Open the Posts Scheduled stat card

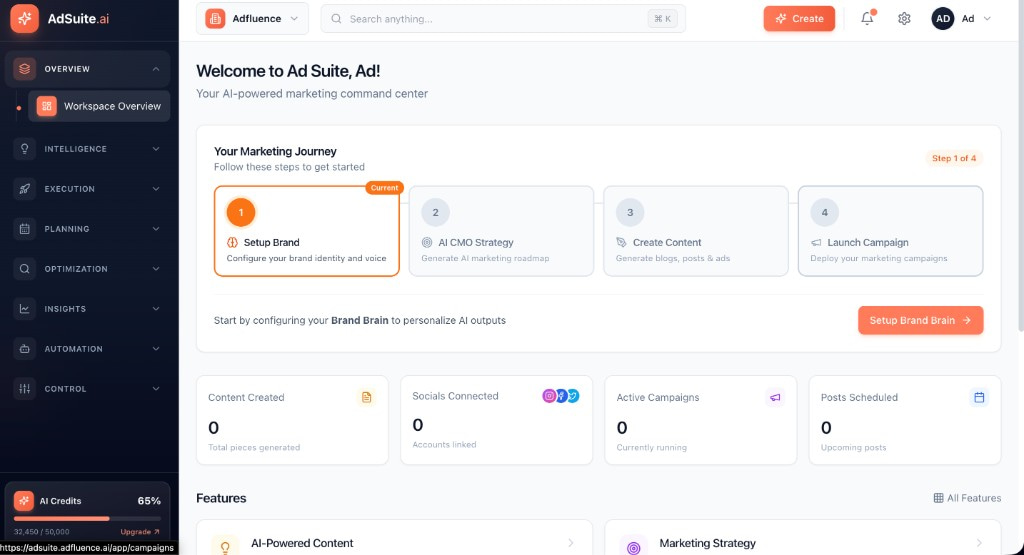pyautogui.click(x=904, y=420)
